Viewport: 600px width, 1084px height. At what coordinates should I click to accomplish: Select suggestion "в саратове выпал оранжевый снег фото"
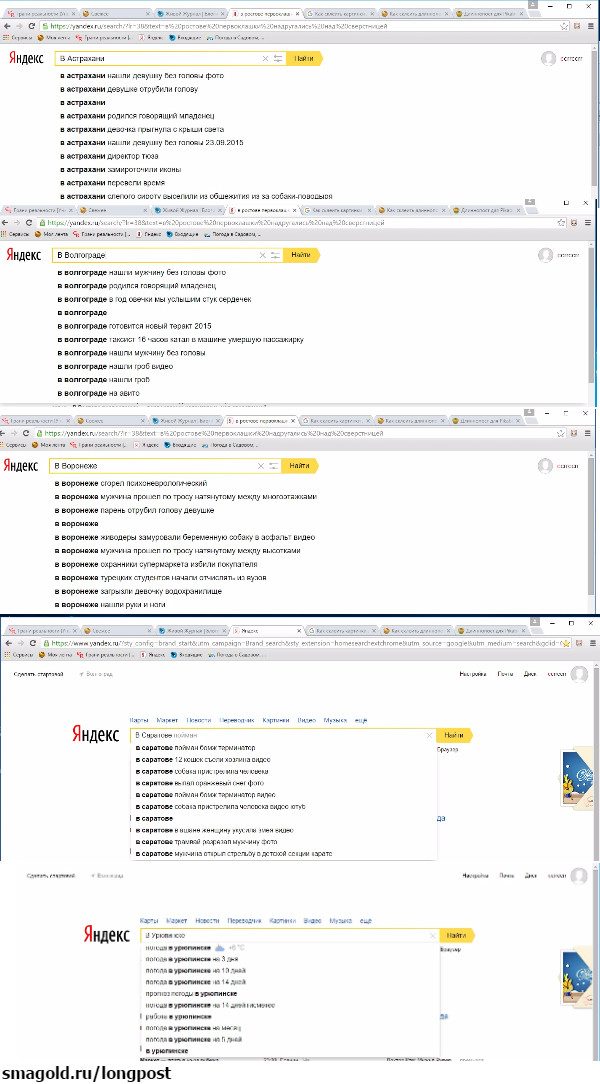[199, 783]
